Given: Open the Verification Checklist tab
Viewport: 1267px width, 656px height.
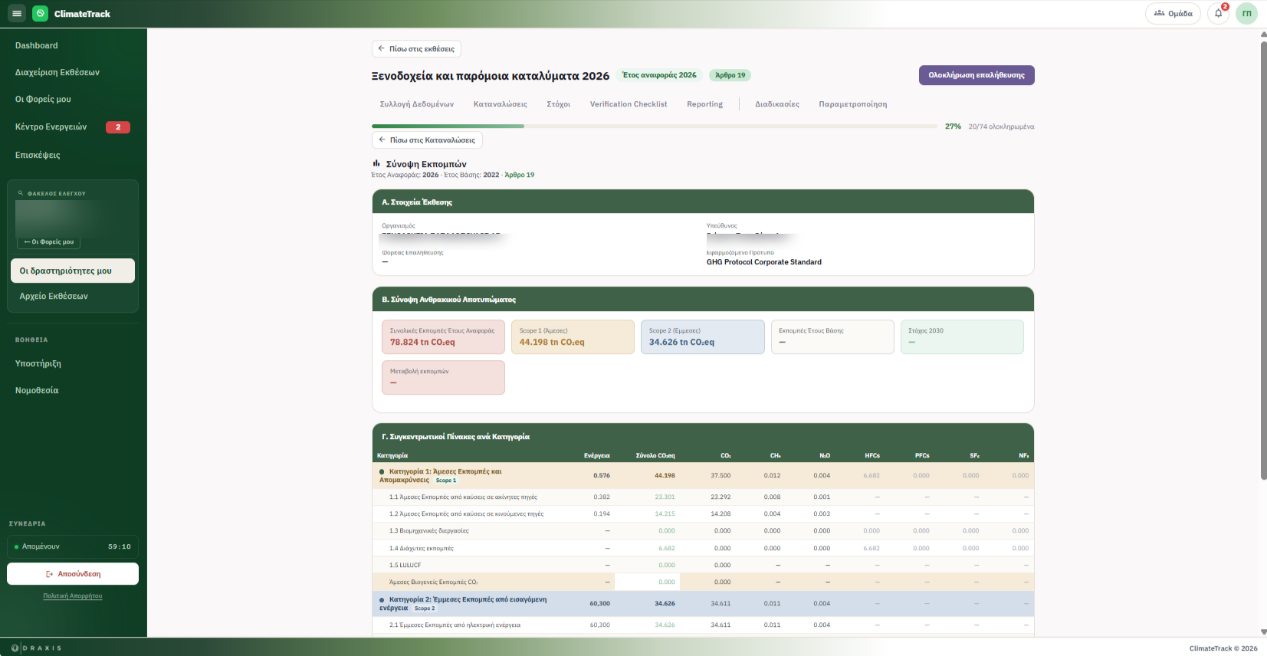Looking at the screenshot, I should pos(628,104).
